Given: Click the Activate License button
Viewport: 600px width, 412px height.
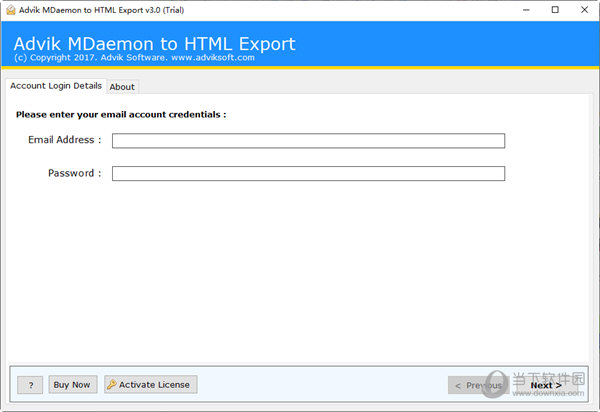Looking at the screenshot, I should (151, 384).
